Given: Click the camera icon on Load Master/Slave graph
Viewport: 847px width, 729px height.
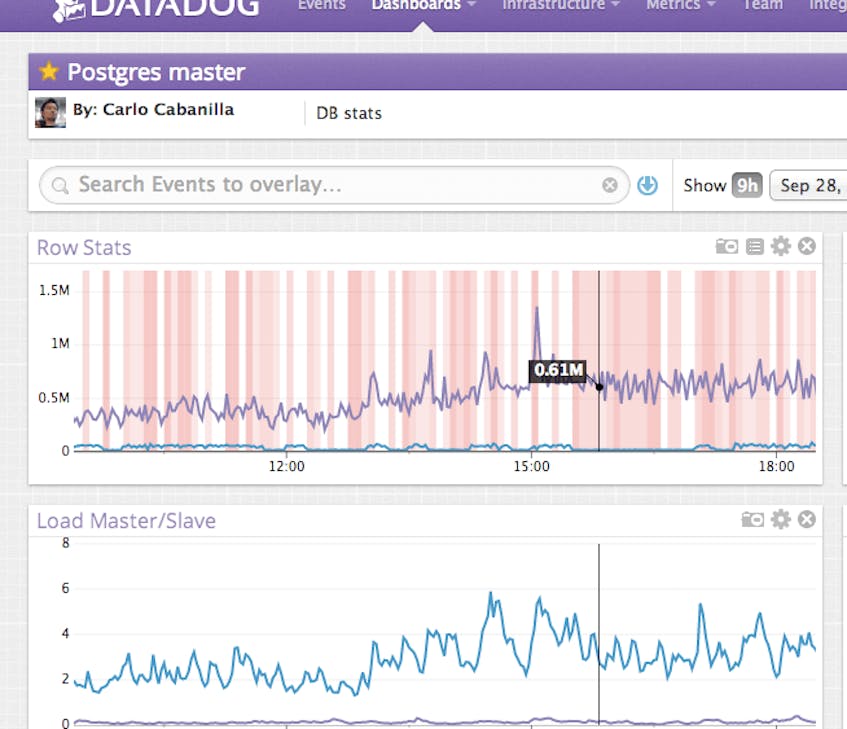Looking at the screenshot, I should (753, 519).
